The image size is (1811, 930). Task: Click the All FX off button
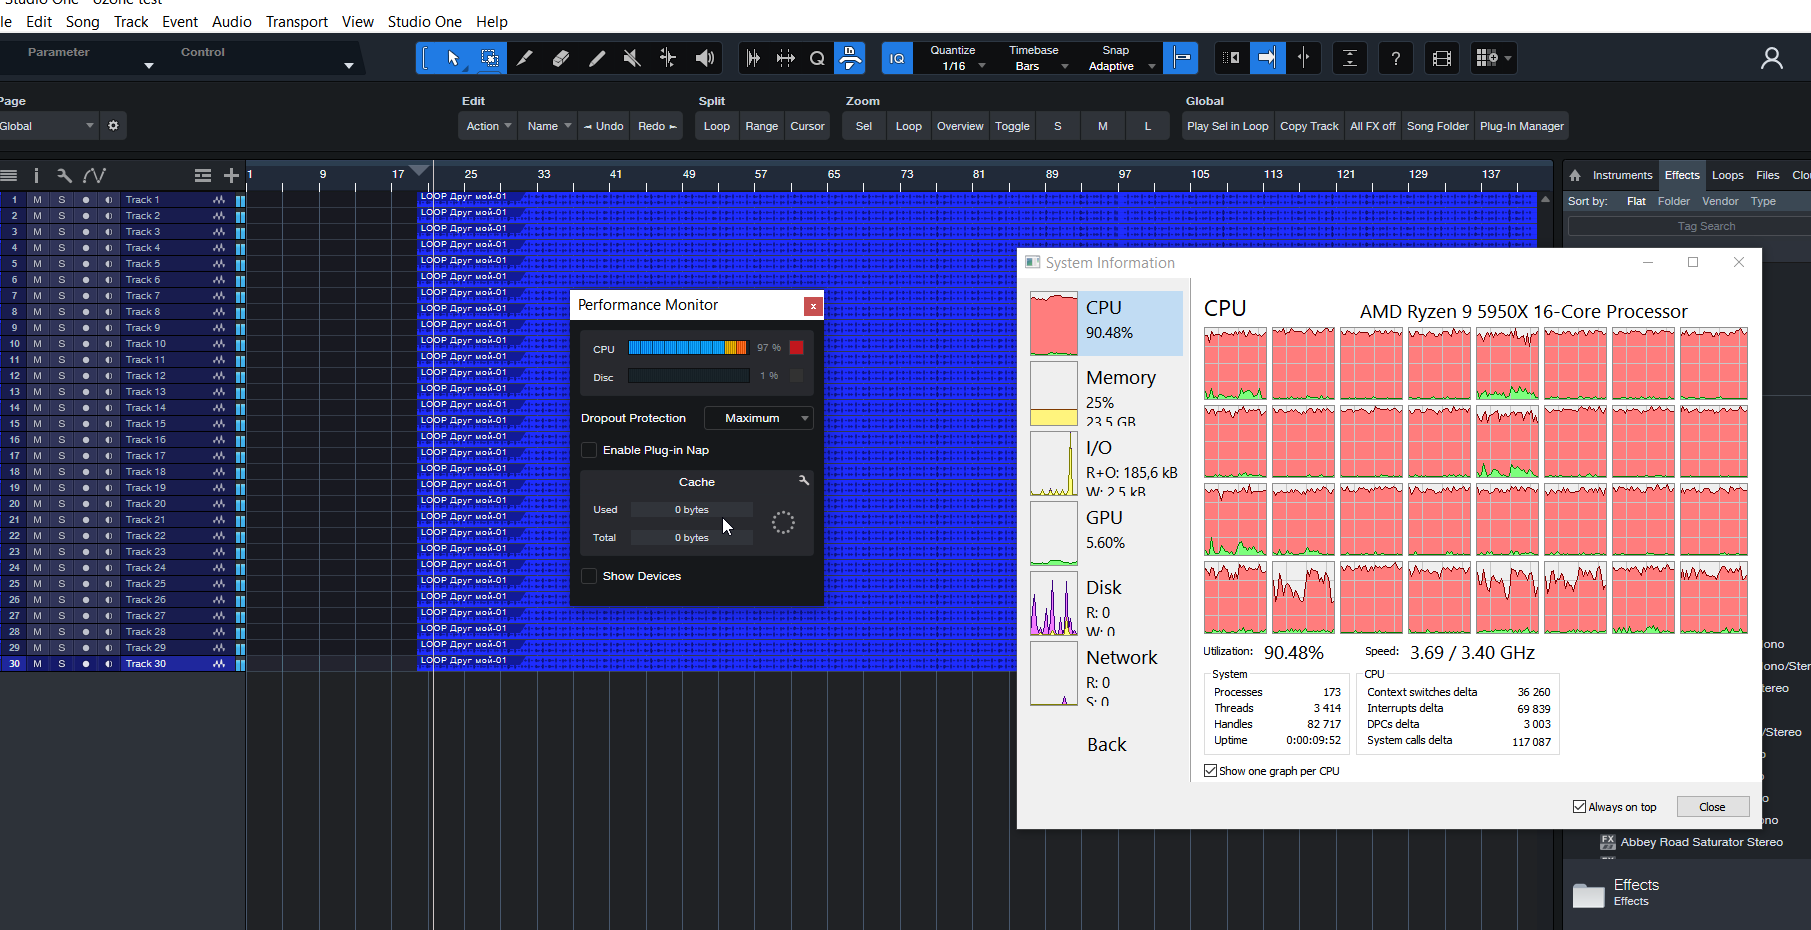coord(1372,126)
